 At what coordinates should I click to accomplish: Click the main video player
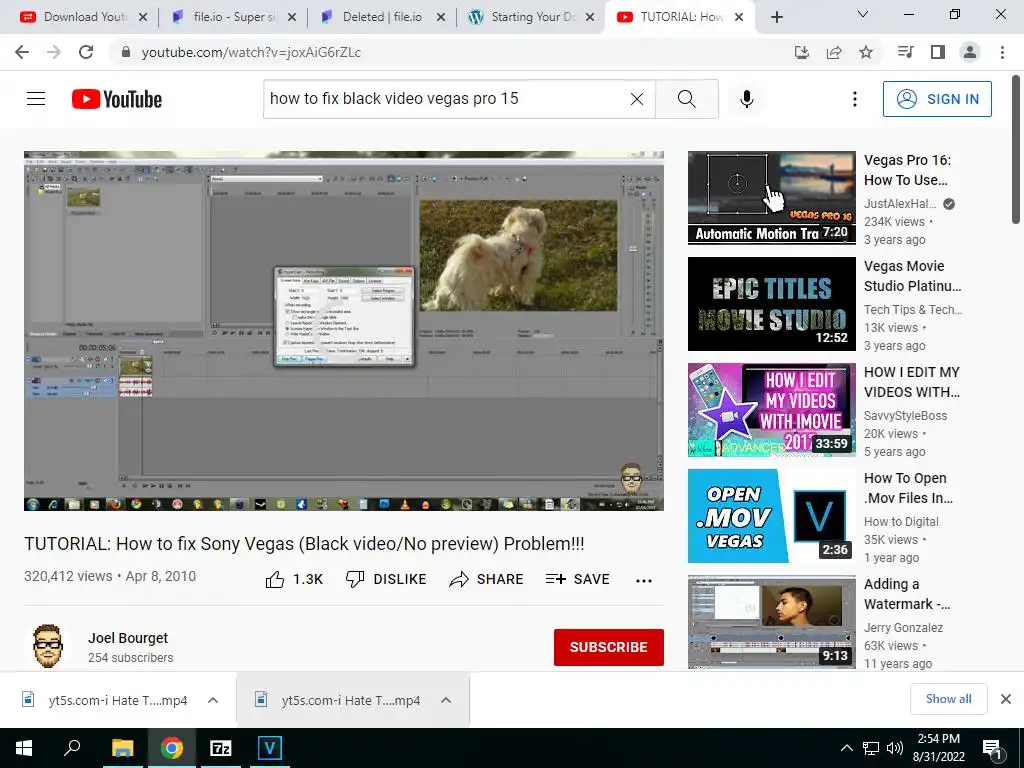pyautogui.click(x=344, y=331)
